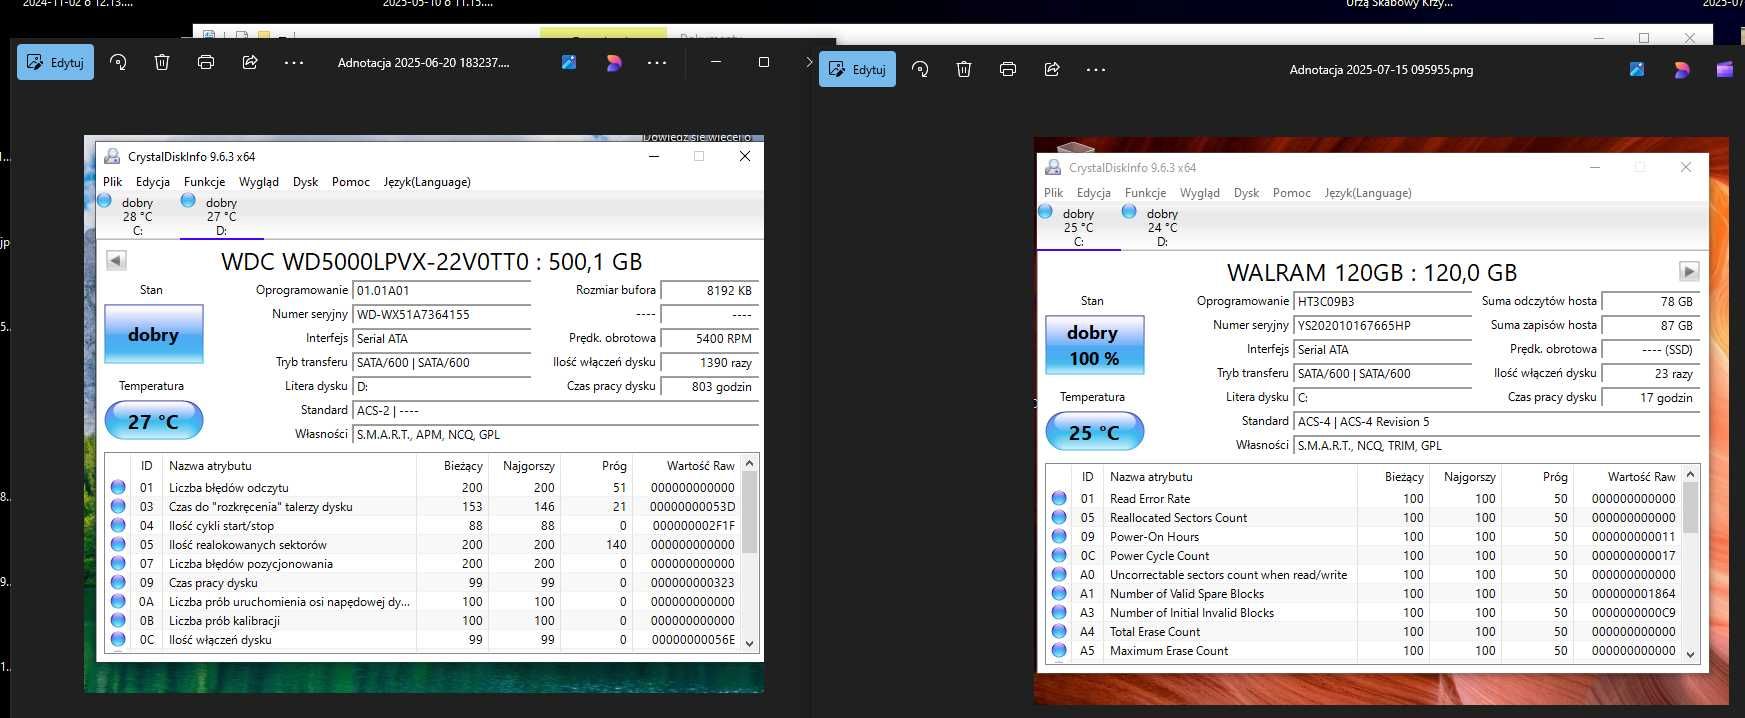The width and height of the screenshot is (1745, 718).
Task: Click next disk arrow beside WALRAM title
Action: pyautogui.click(x=1689, y=271)
